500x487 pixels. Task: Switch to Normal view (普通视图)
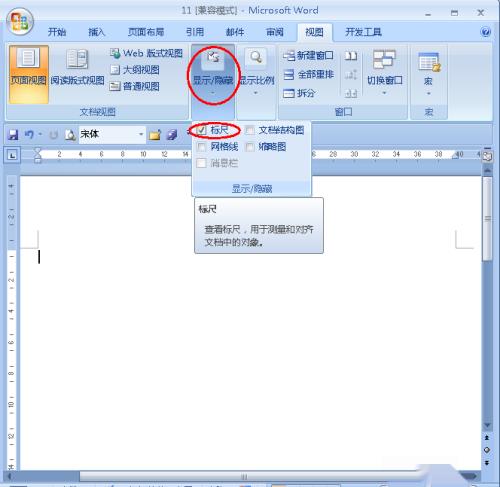135,86
